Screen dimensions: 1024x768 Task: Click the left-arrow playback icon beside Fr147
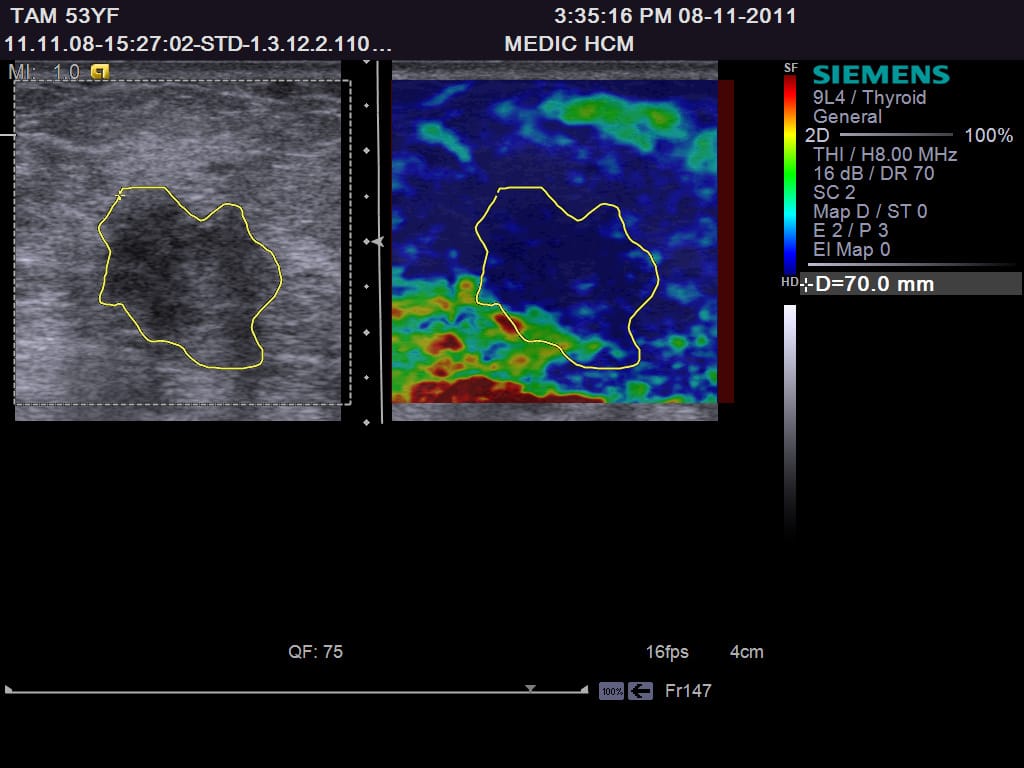(x=640, y=691)
